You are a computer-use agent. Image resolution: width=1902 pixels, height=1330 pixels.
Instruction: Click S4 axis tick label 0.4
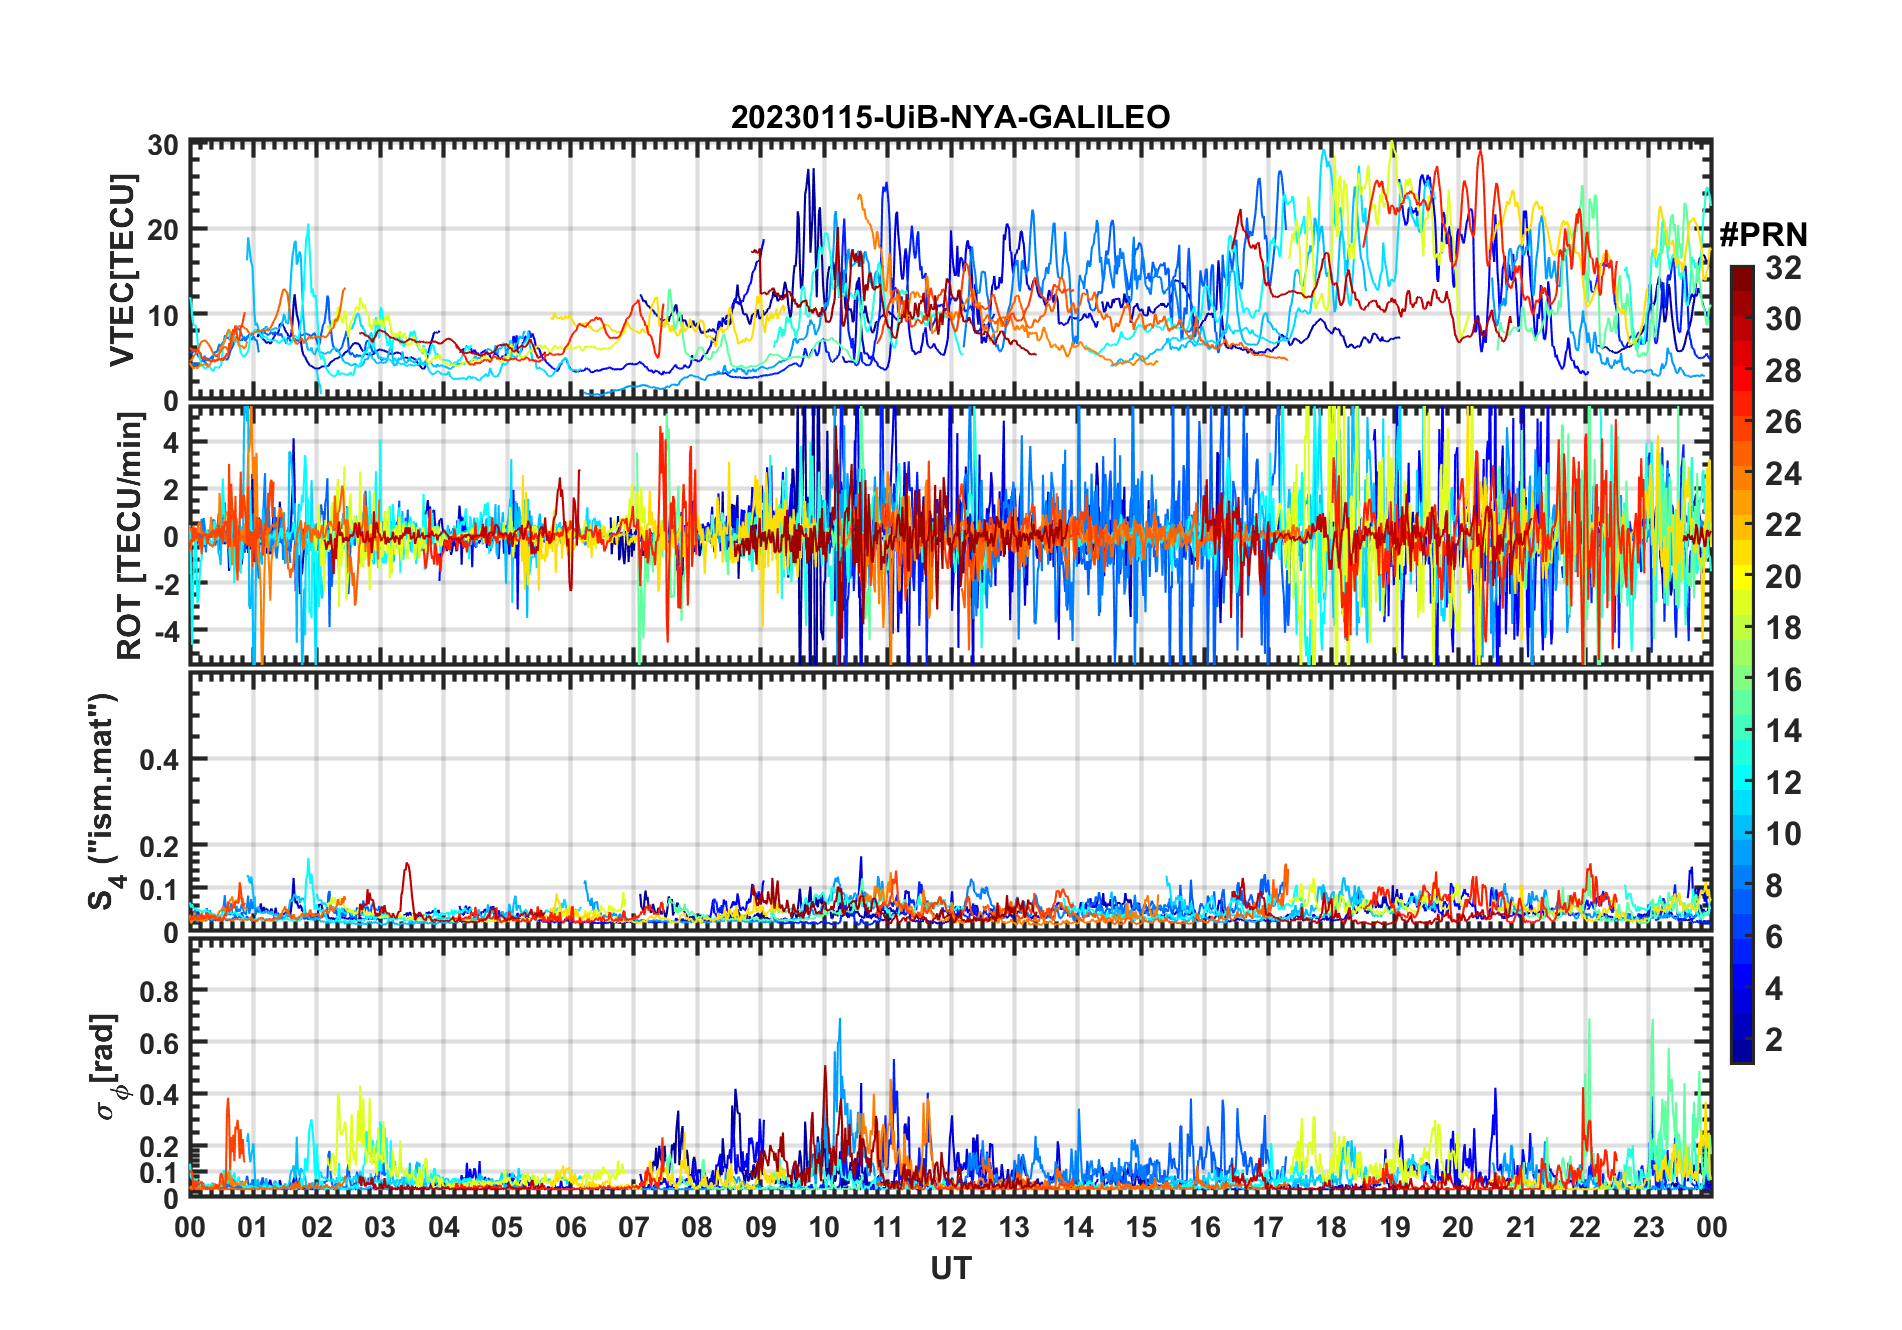(159, 760)
